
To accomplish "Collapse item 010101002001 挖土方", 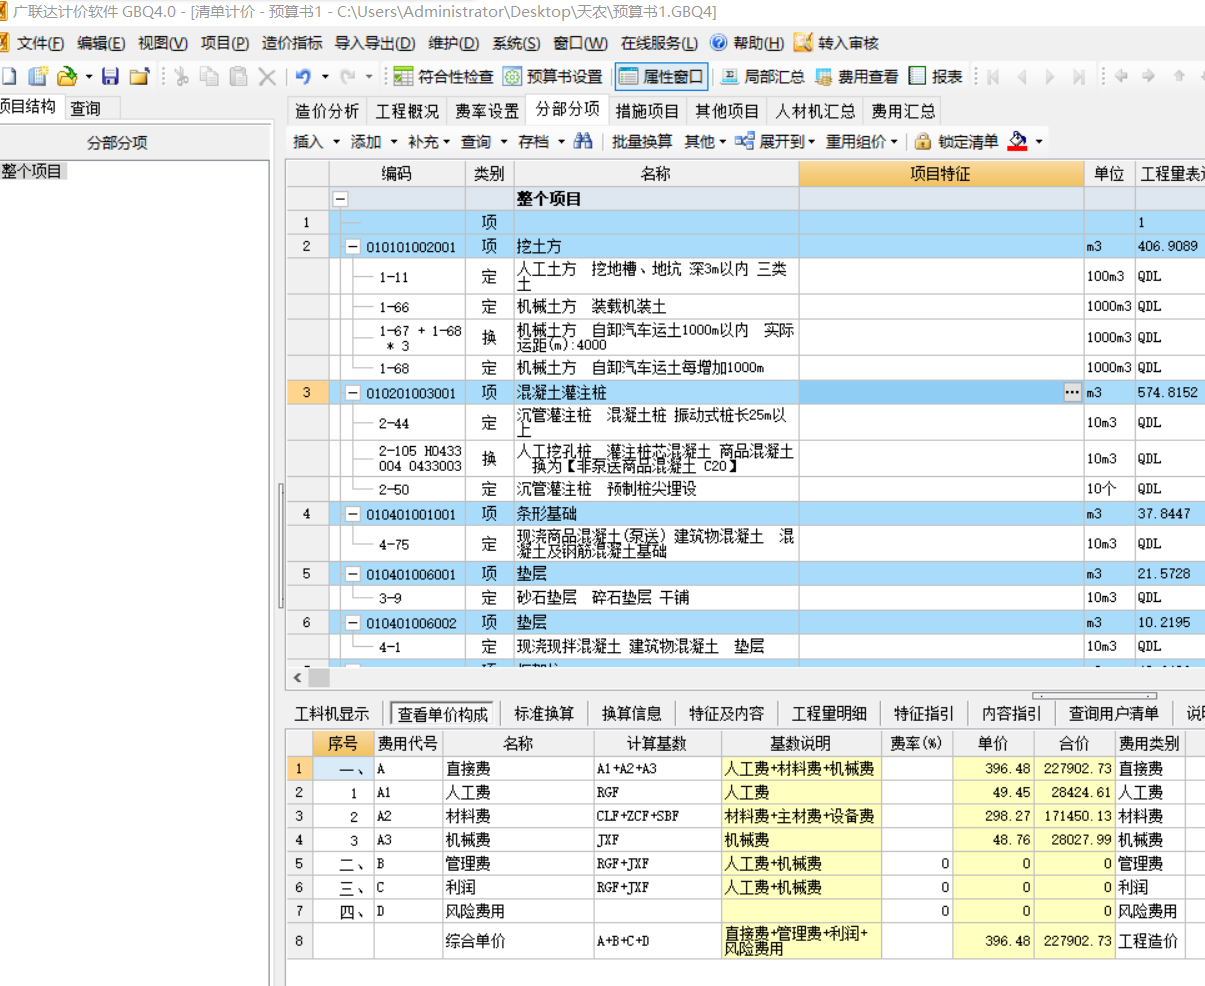I will (x=352, y=247).
